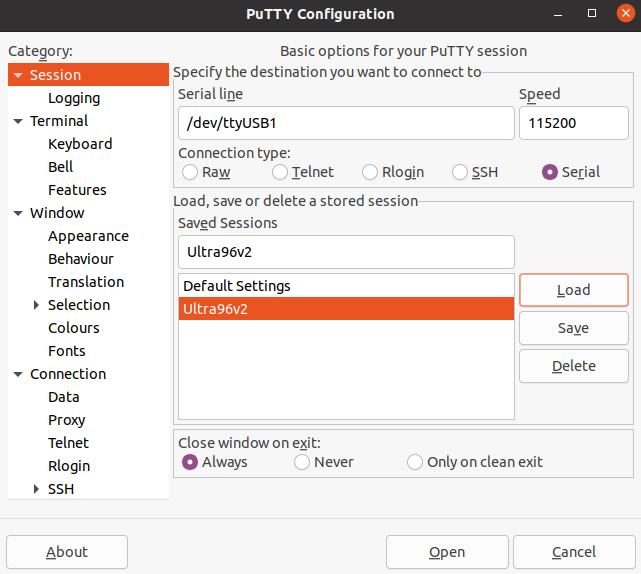Open the Window category
Image resolution: width=641 pixels, height=574 pixels.
tap(57, 213)
